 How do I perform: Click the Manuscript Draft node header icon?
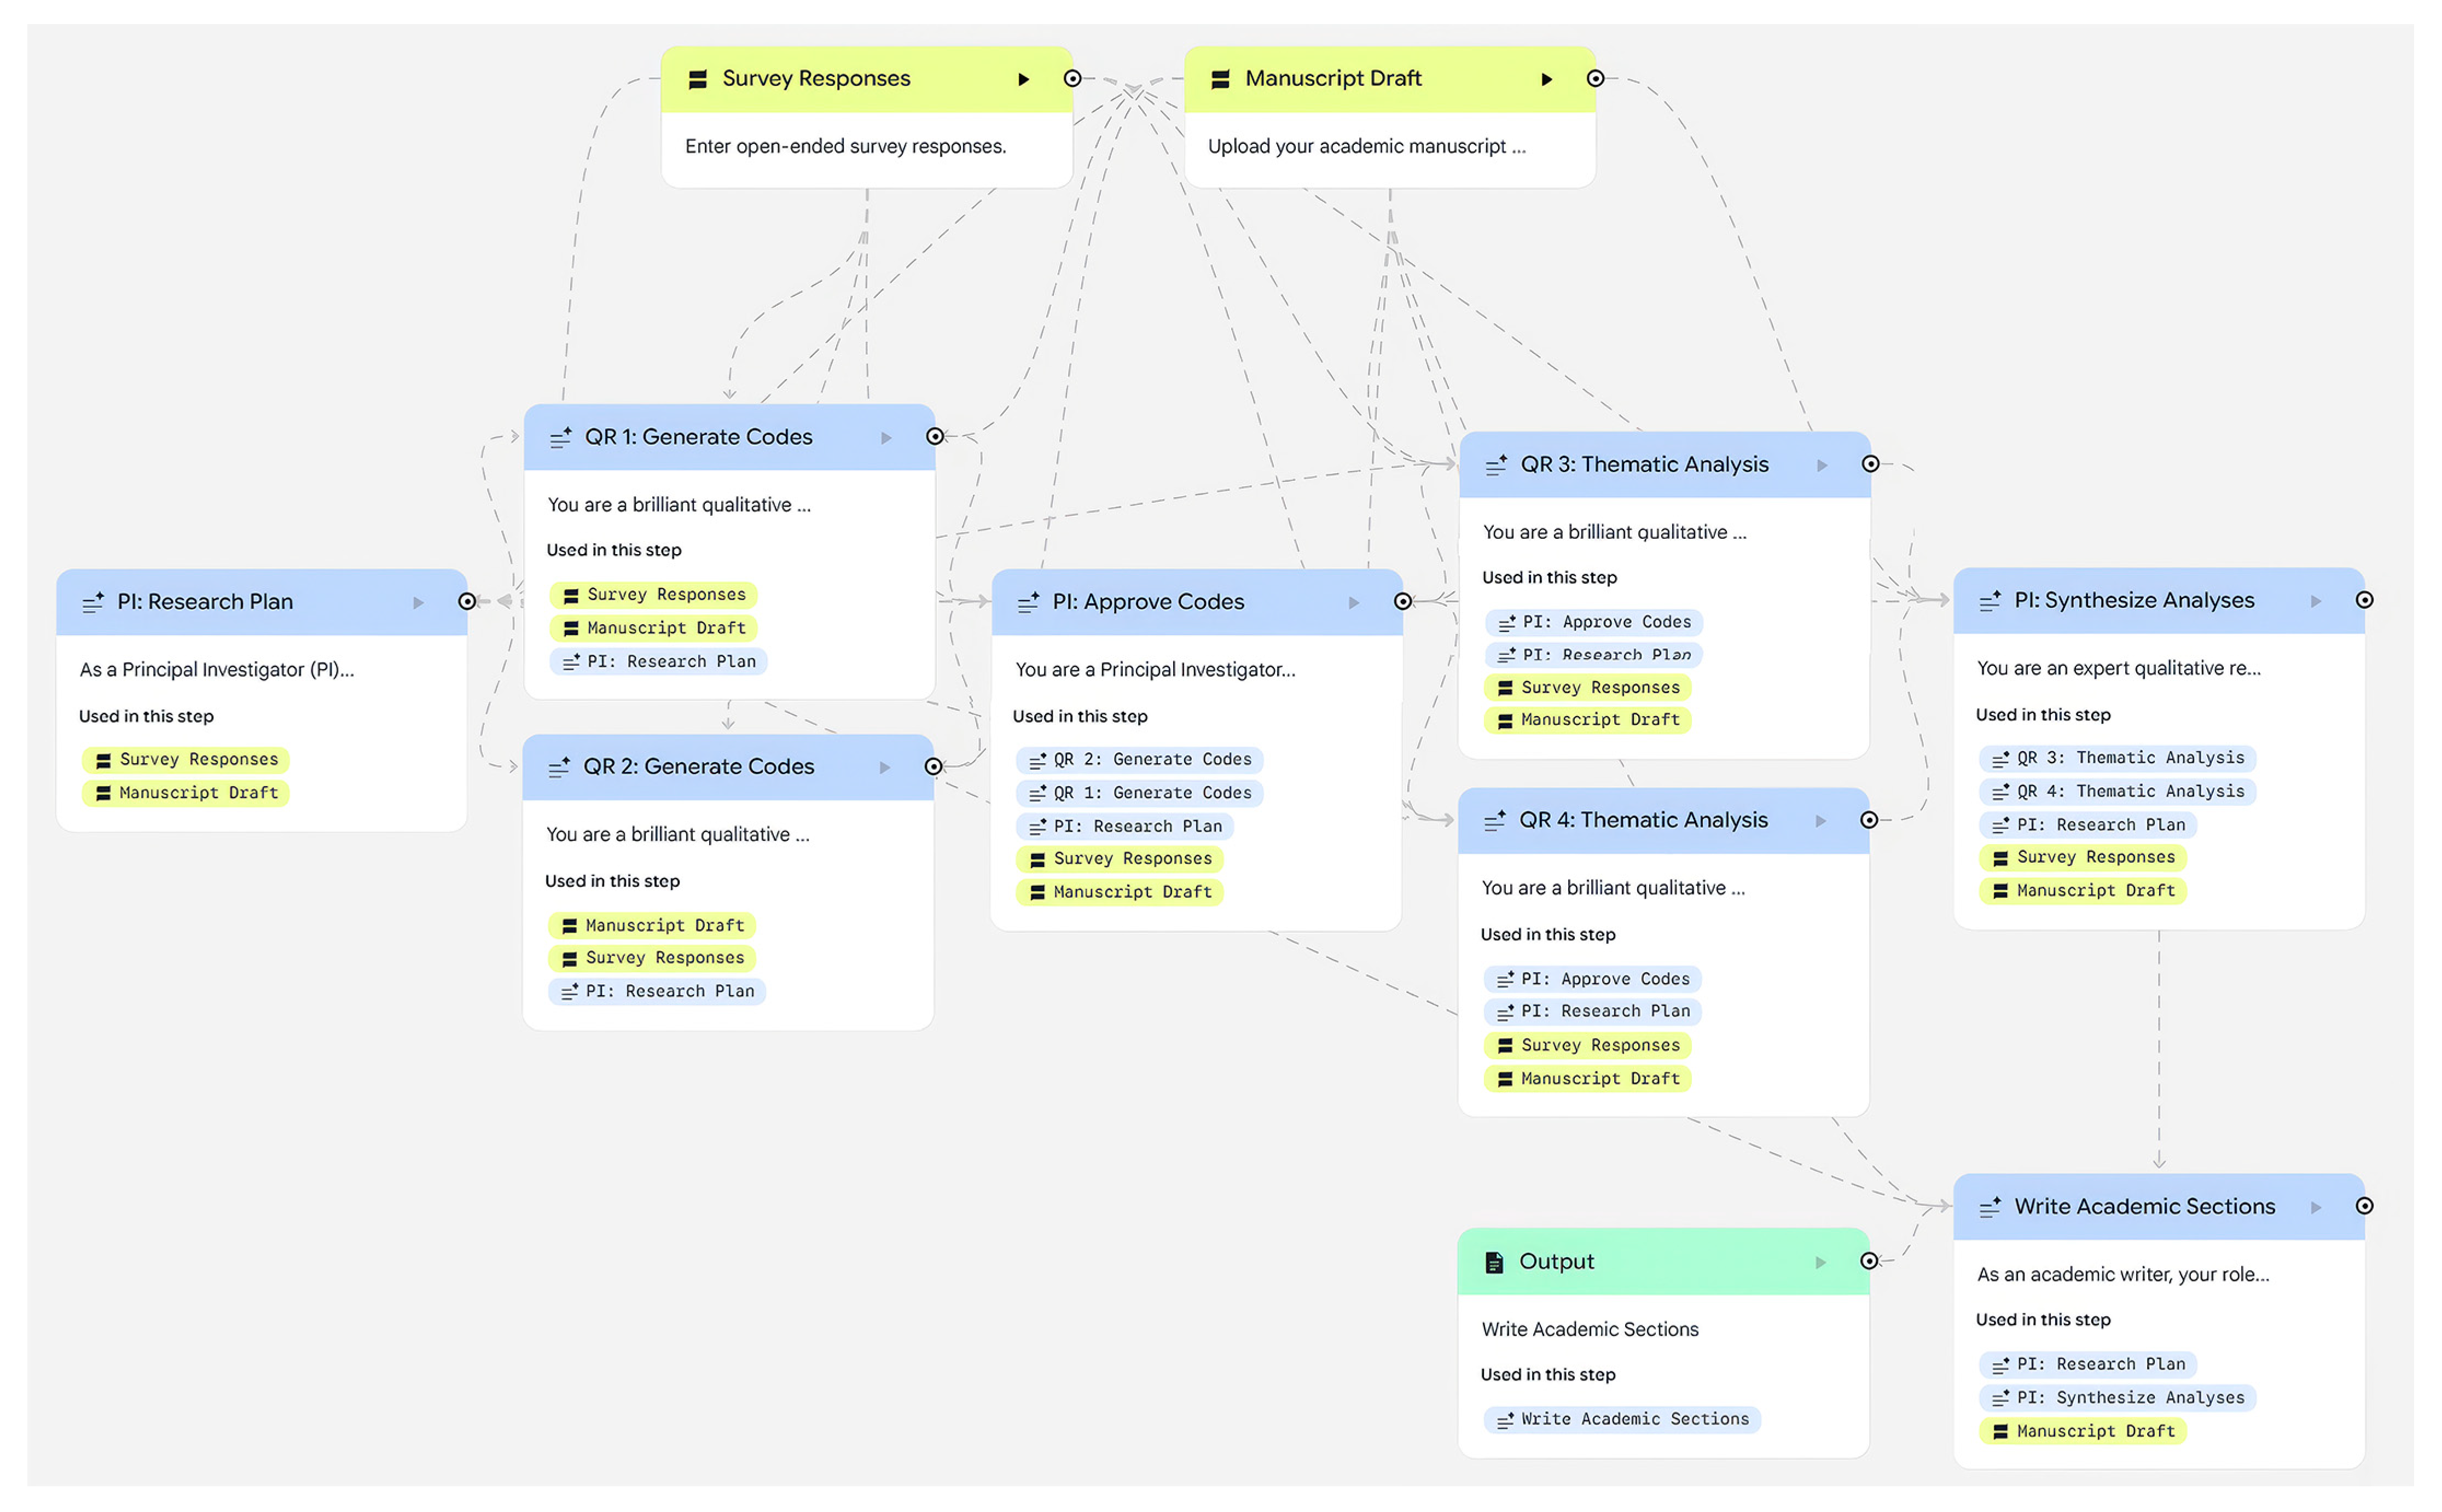point(1220,79)
